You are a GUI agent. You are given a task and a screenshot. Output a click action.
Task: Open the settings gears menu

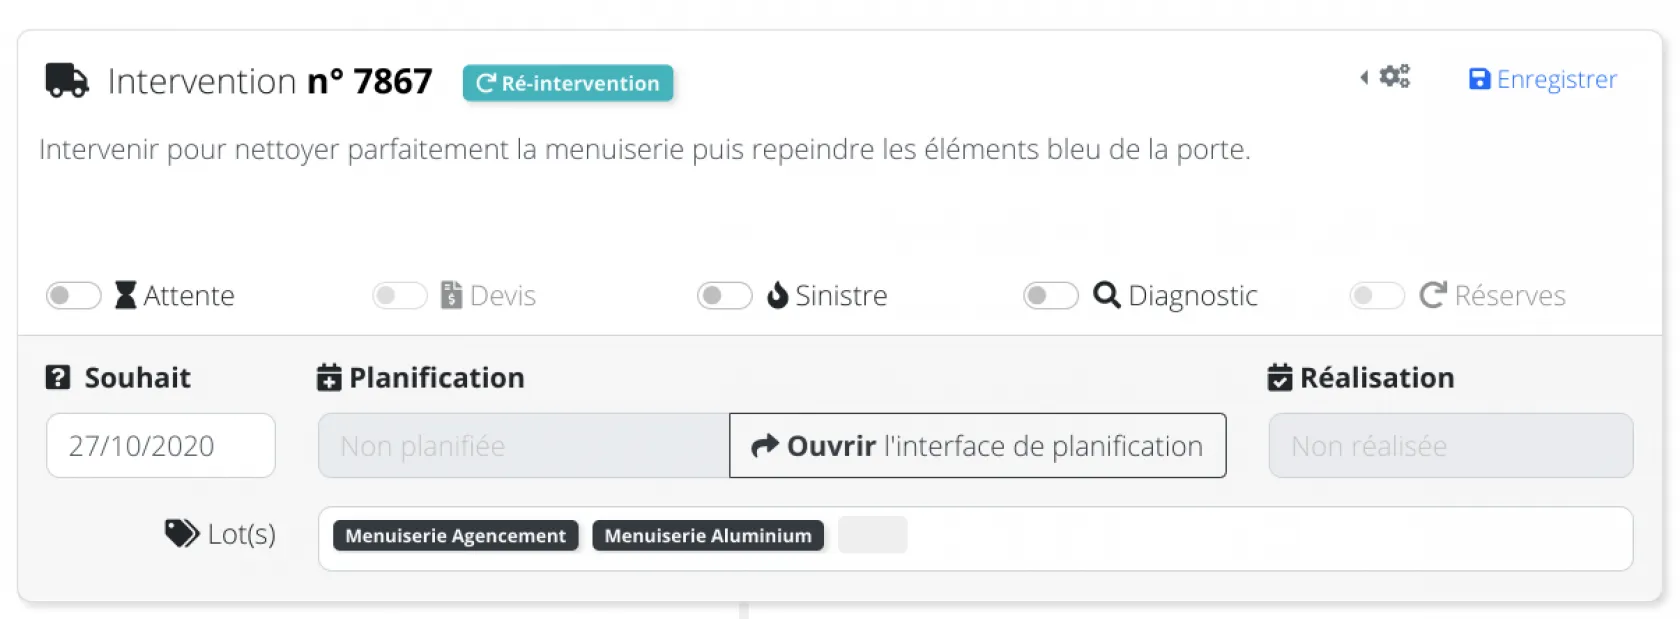(1394, 77)
